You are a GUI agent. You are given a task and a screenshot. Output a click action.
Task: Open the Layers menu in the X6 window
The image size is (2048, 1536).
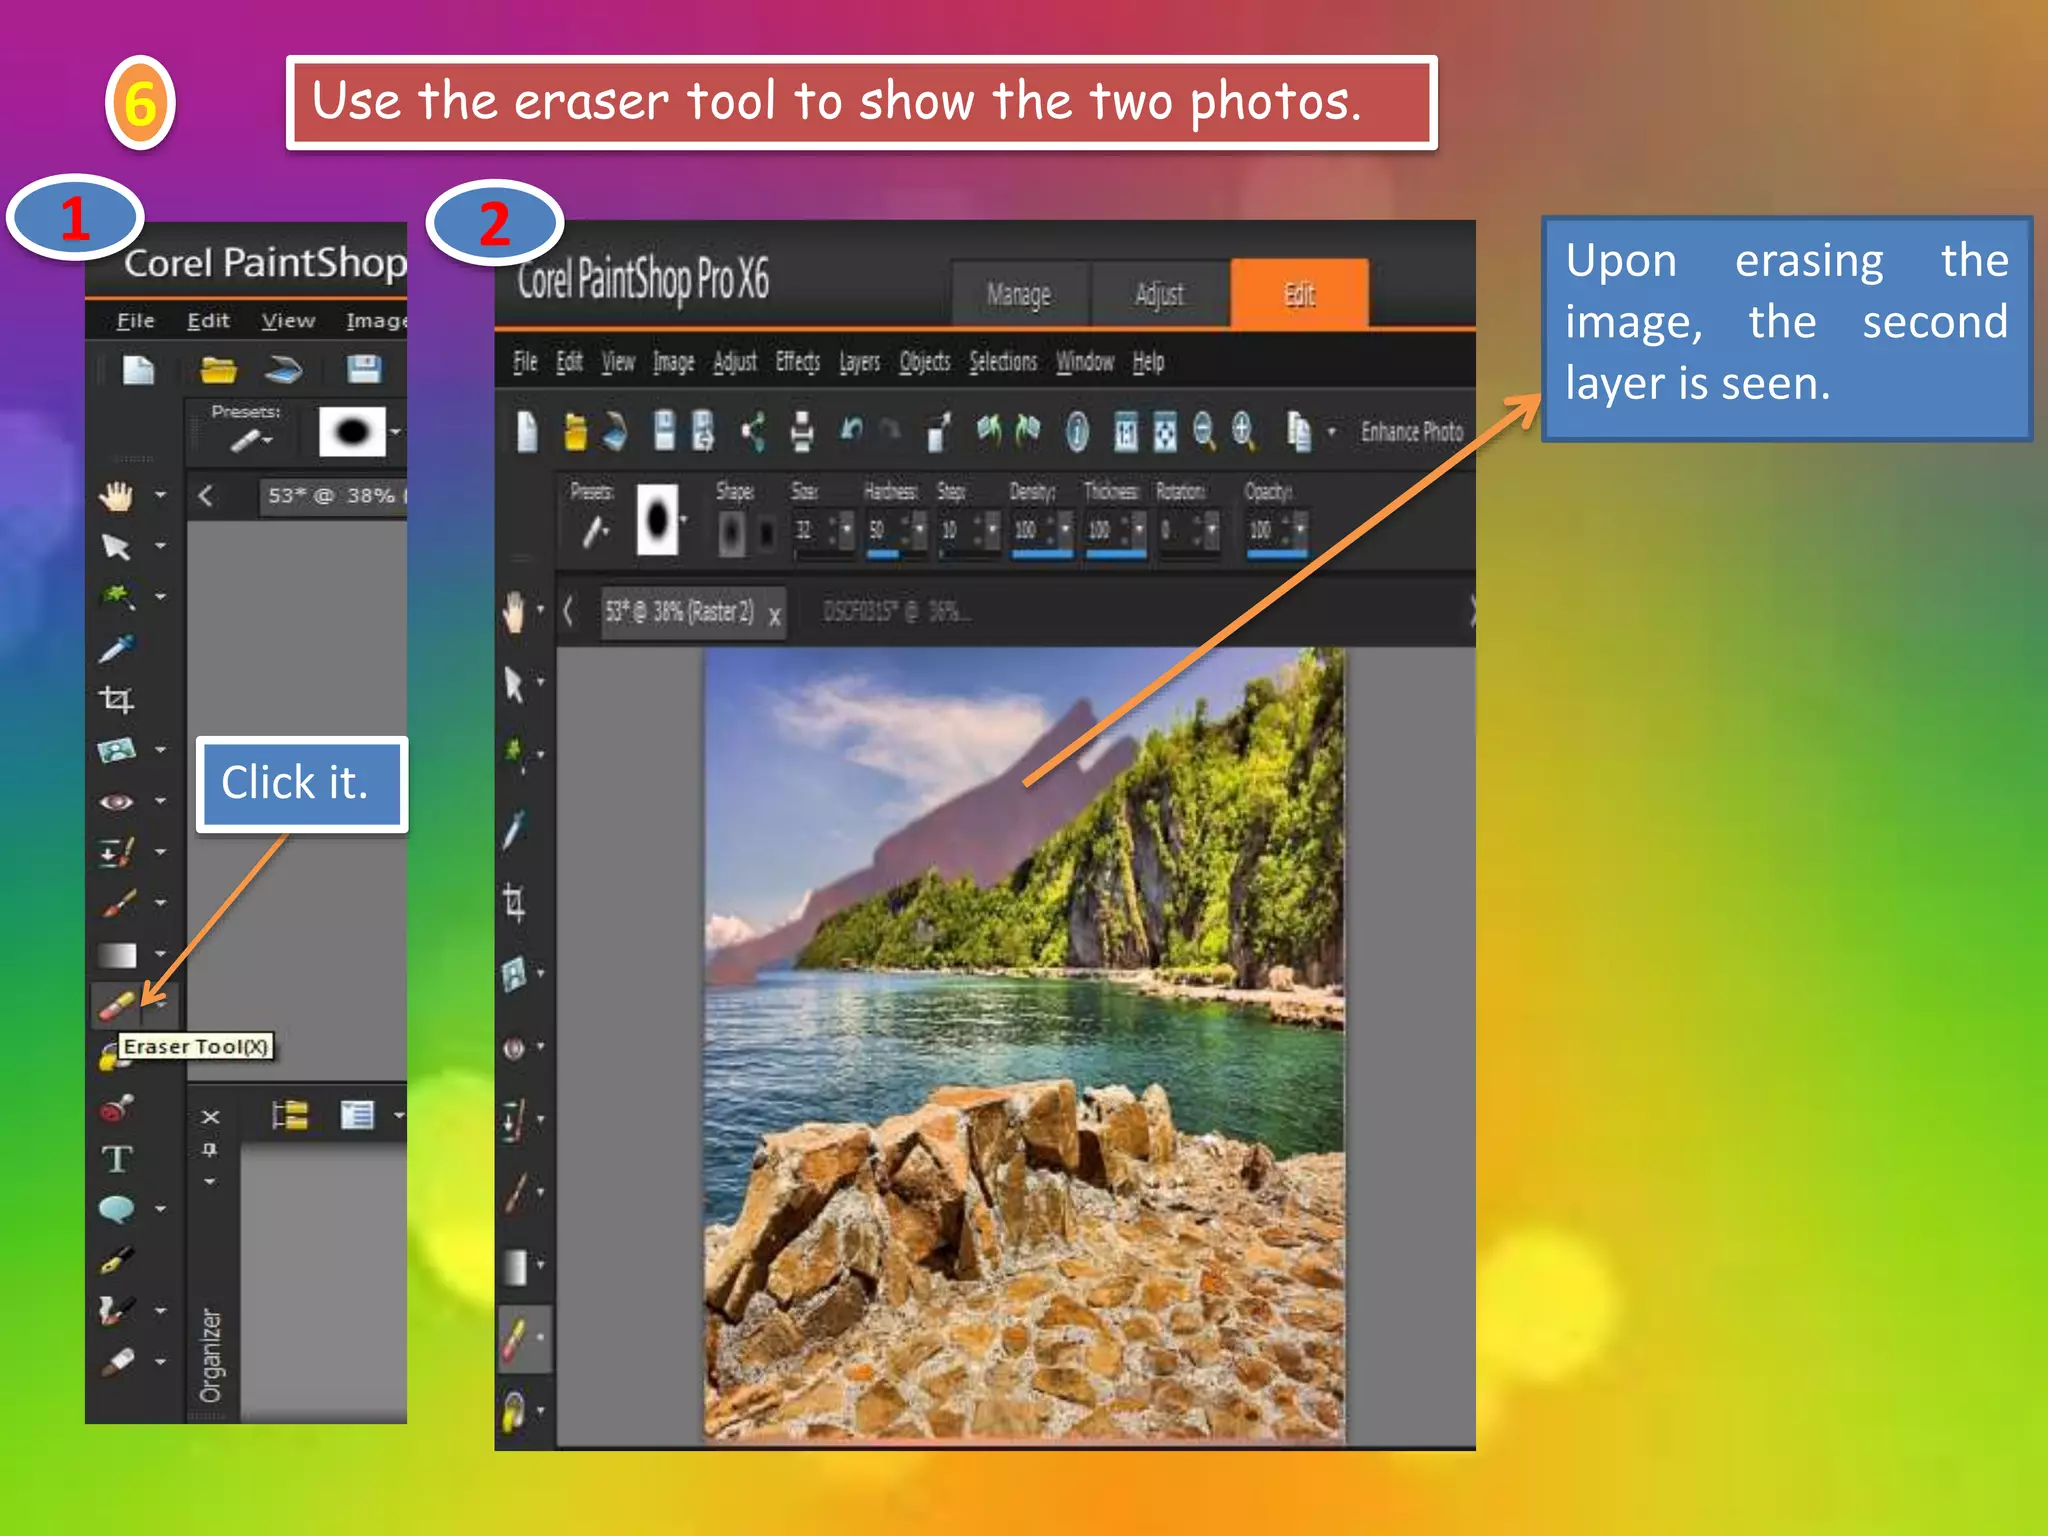click(859, 361)
